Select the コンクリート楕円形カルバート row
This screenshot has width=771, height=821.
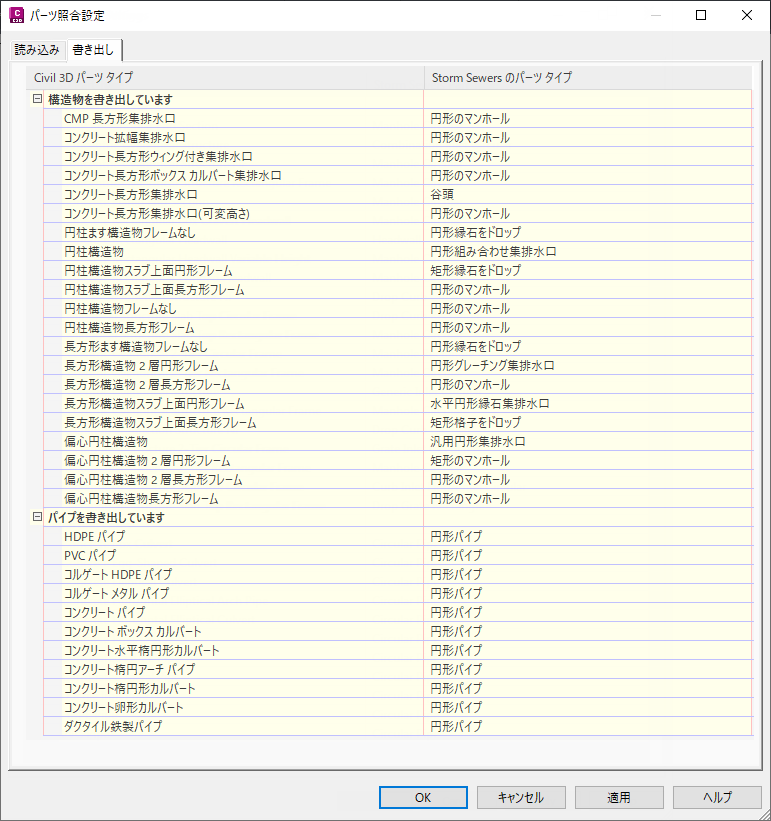[398, 688]
